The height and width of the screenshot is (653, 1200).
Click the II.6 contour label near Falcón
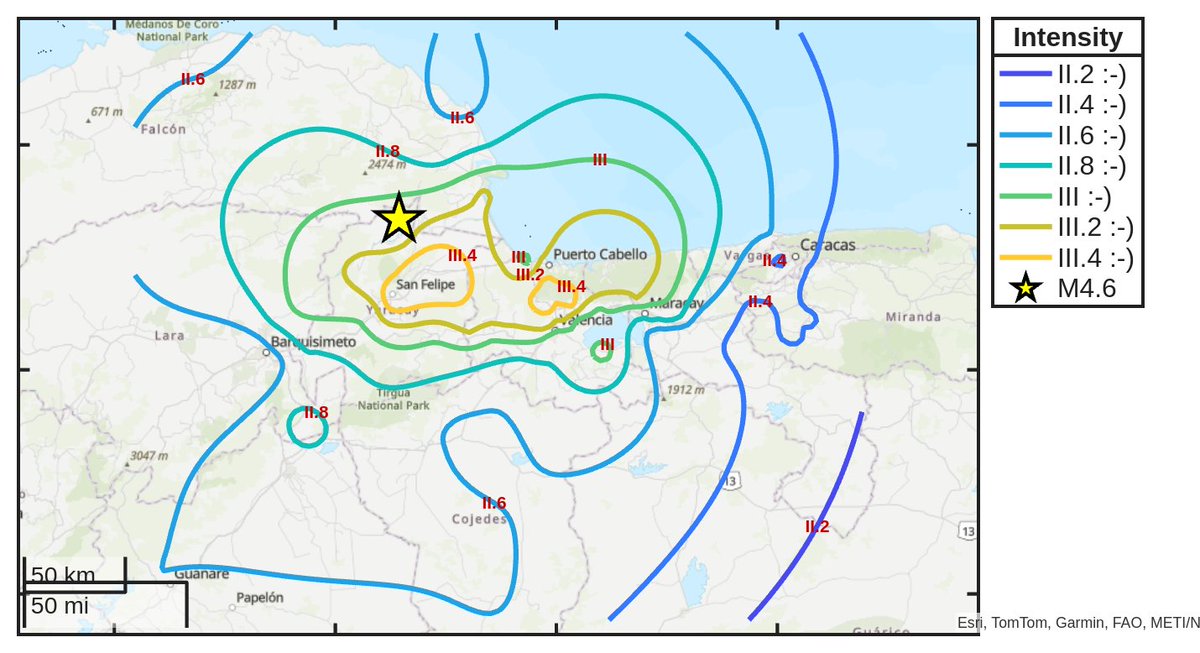tap(193, 79)
